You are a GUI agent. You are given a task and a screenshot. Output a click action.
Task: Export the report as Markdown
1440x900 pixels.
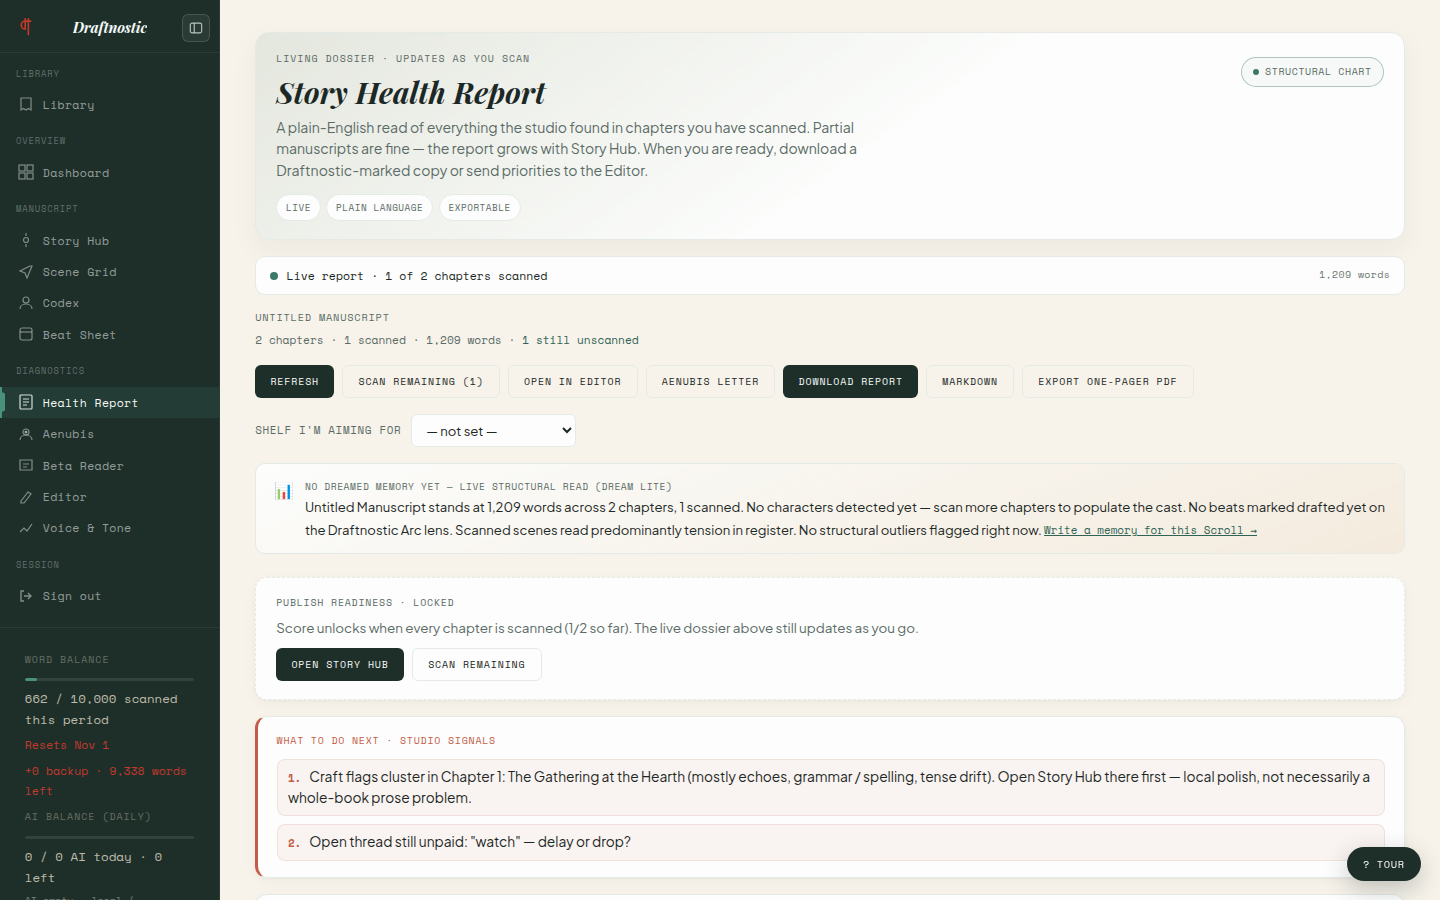[969, 381]
